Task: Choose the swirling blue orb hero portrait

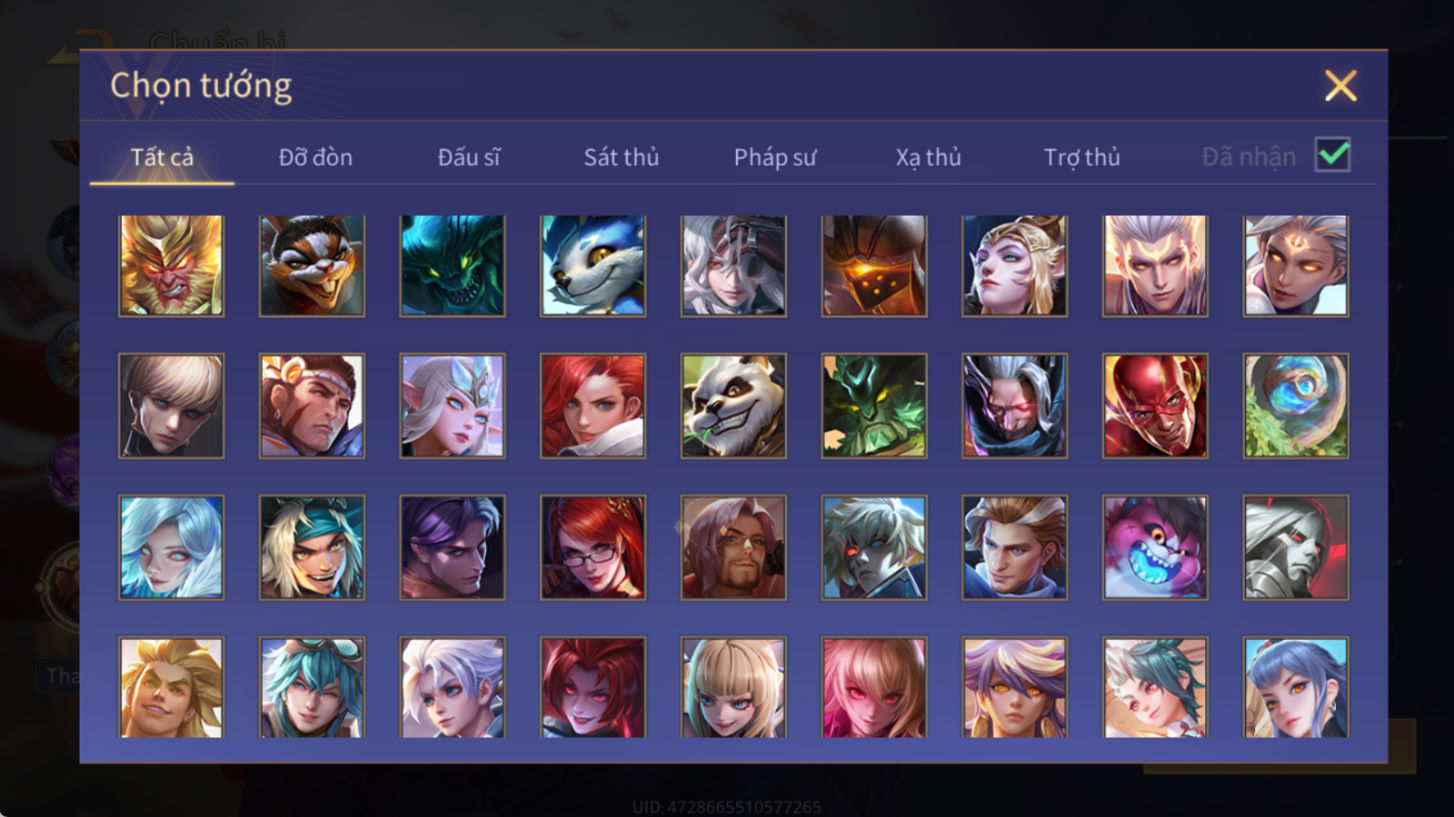Action: point(1296,406)
